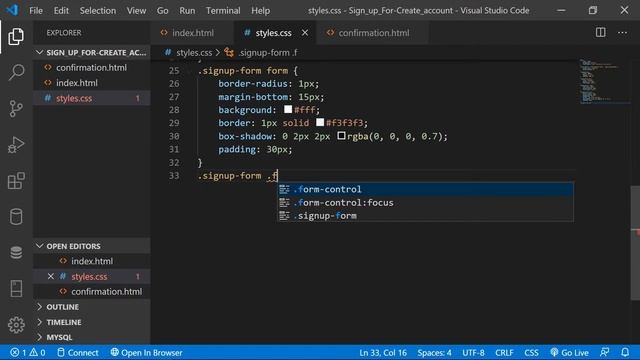Click the #fff background color swatch
This screenshot has height=360, width=640.
[x=288, y=109]
